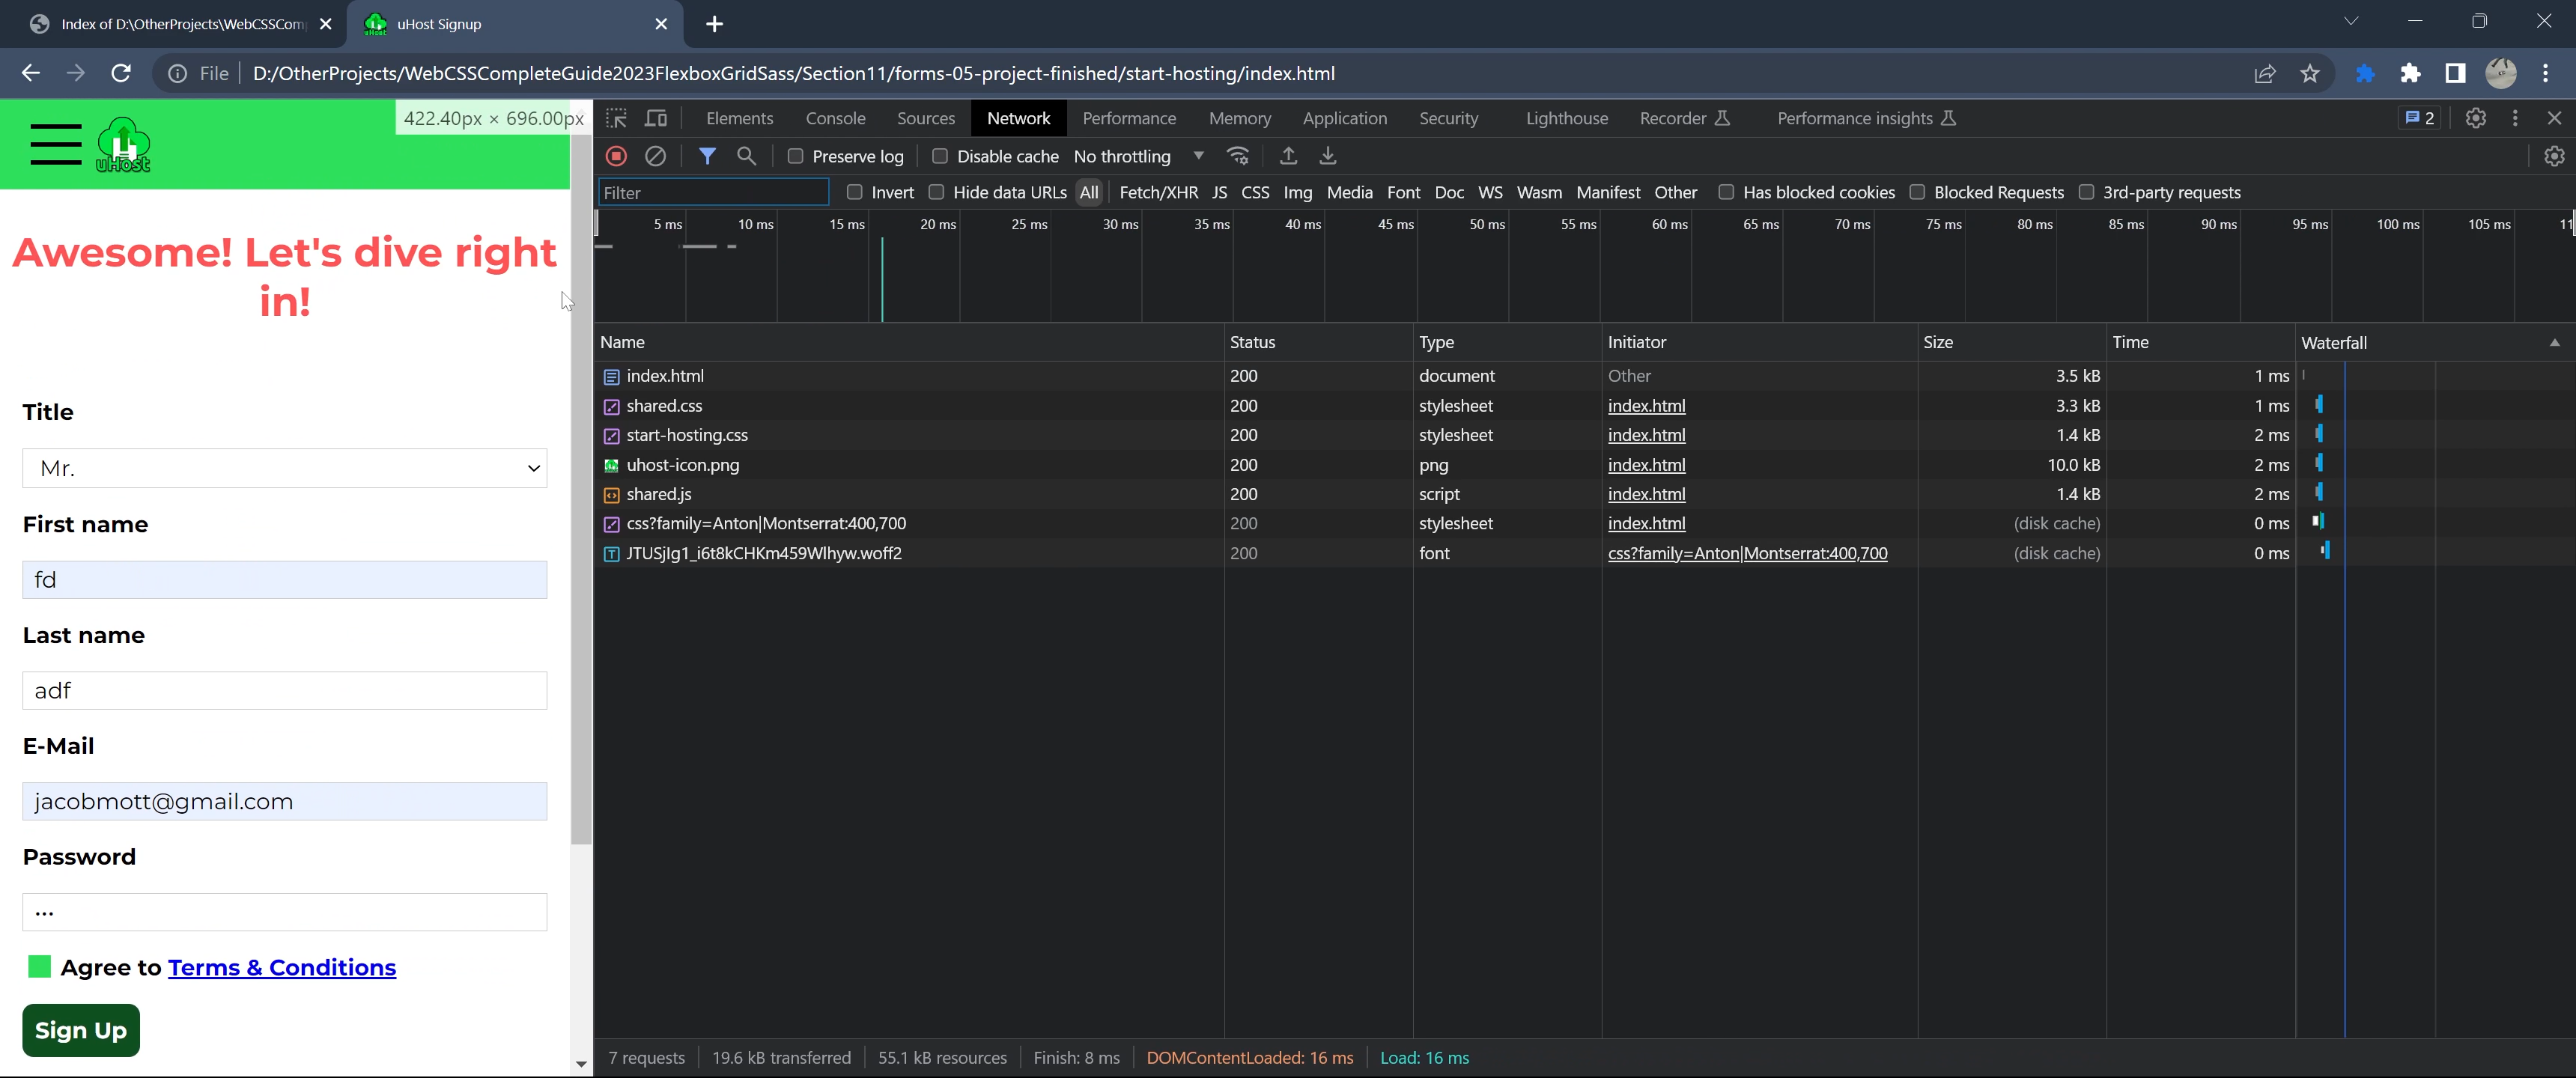Open the Title dropdown showing Mr.
Image resolution: width=2576 pixels, height=1078 pixels.
click(284, 468)
